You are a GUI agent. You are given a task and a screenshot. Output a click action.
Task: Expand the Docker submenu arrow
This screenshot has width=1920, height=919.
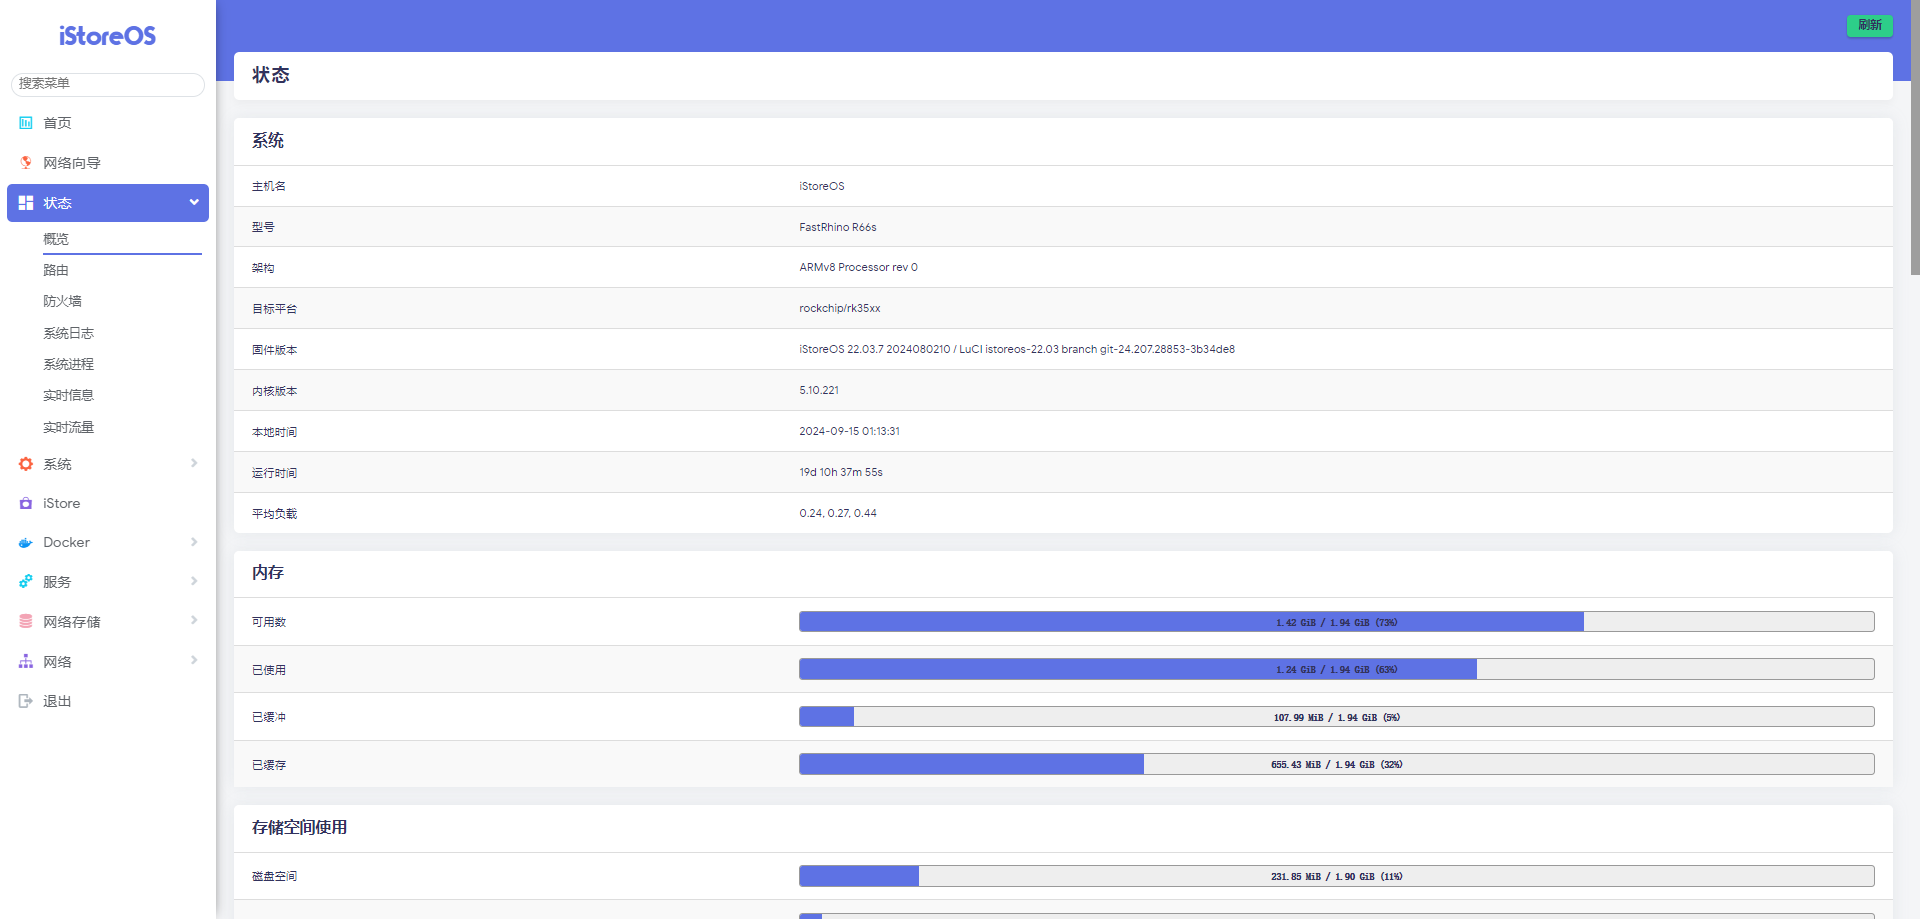194,542
